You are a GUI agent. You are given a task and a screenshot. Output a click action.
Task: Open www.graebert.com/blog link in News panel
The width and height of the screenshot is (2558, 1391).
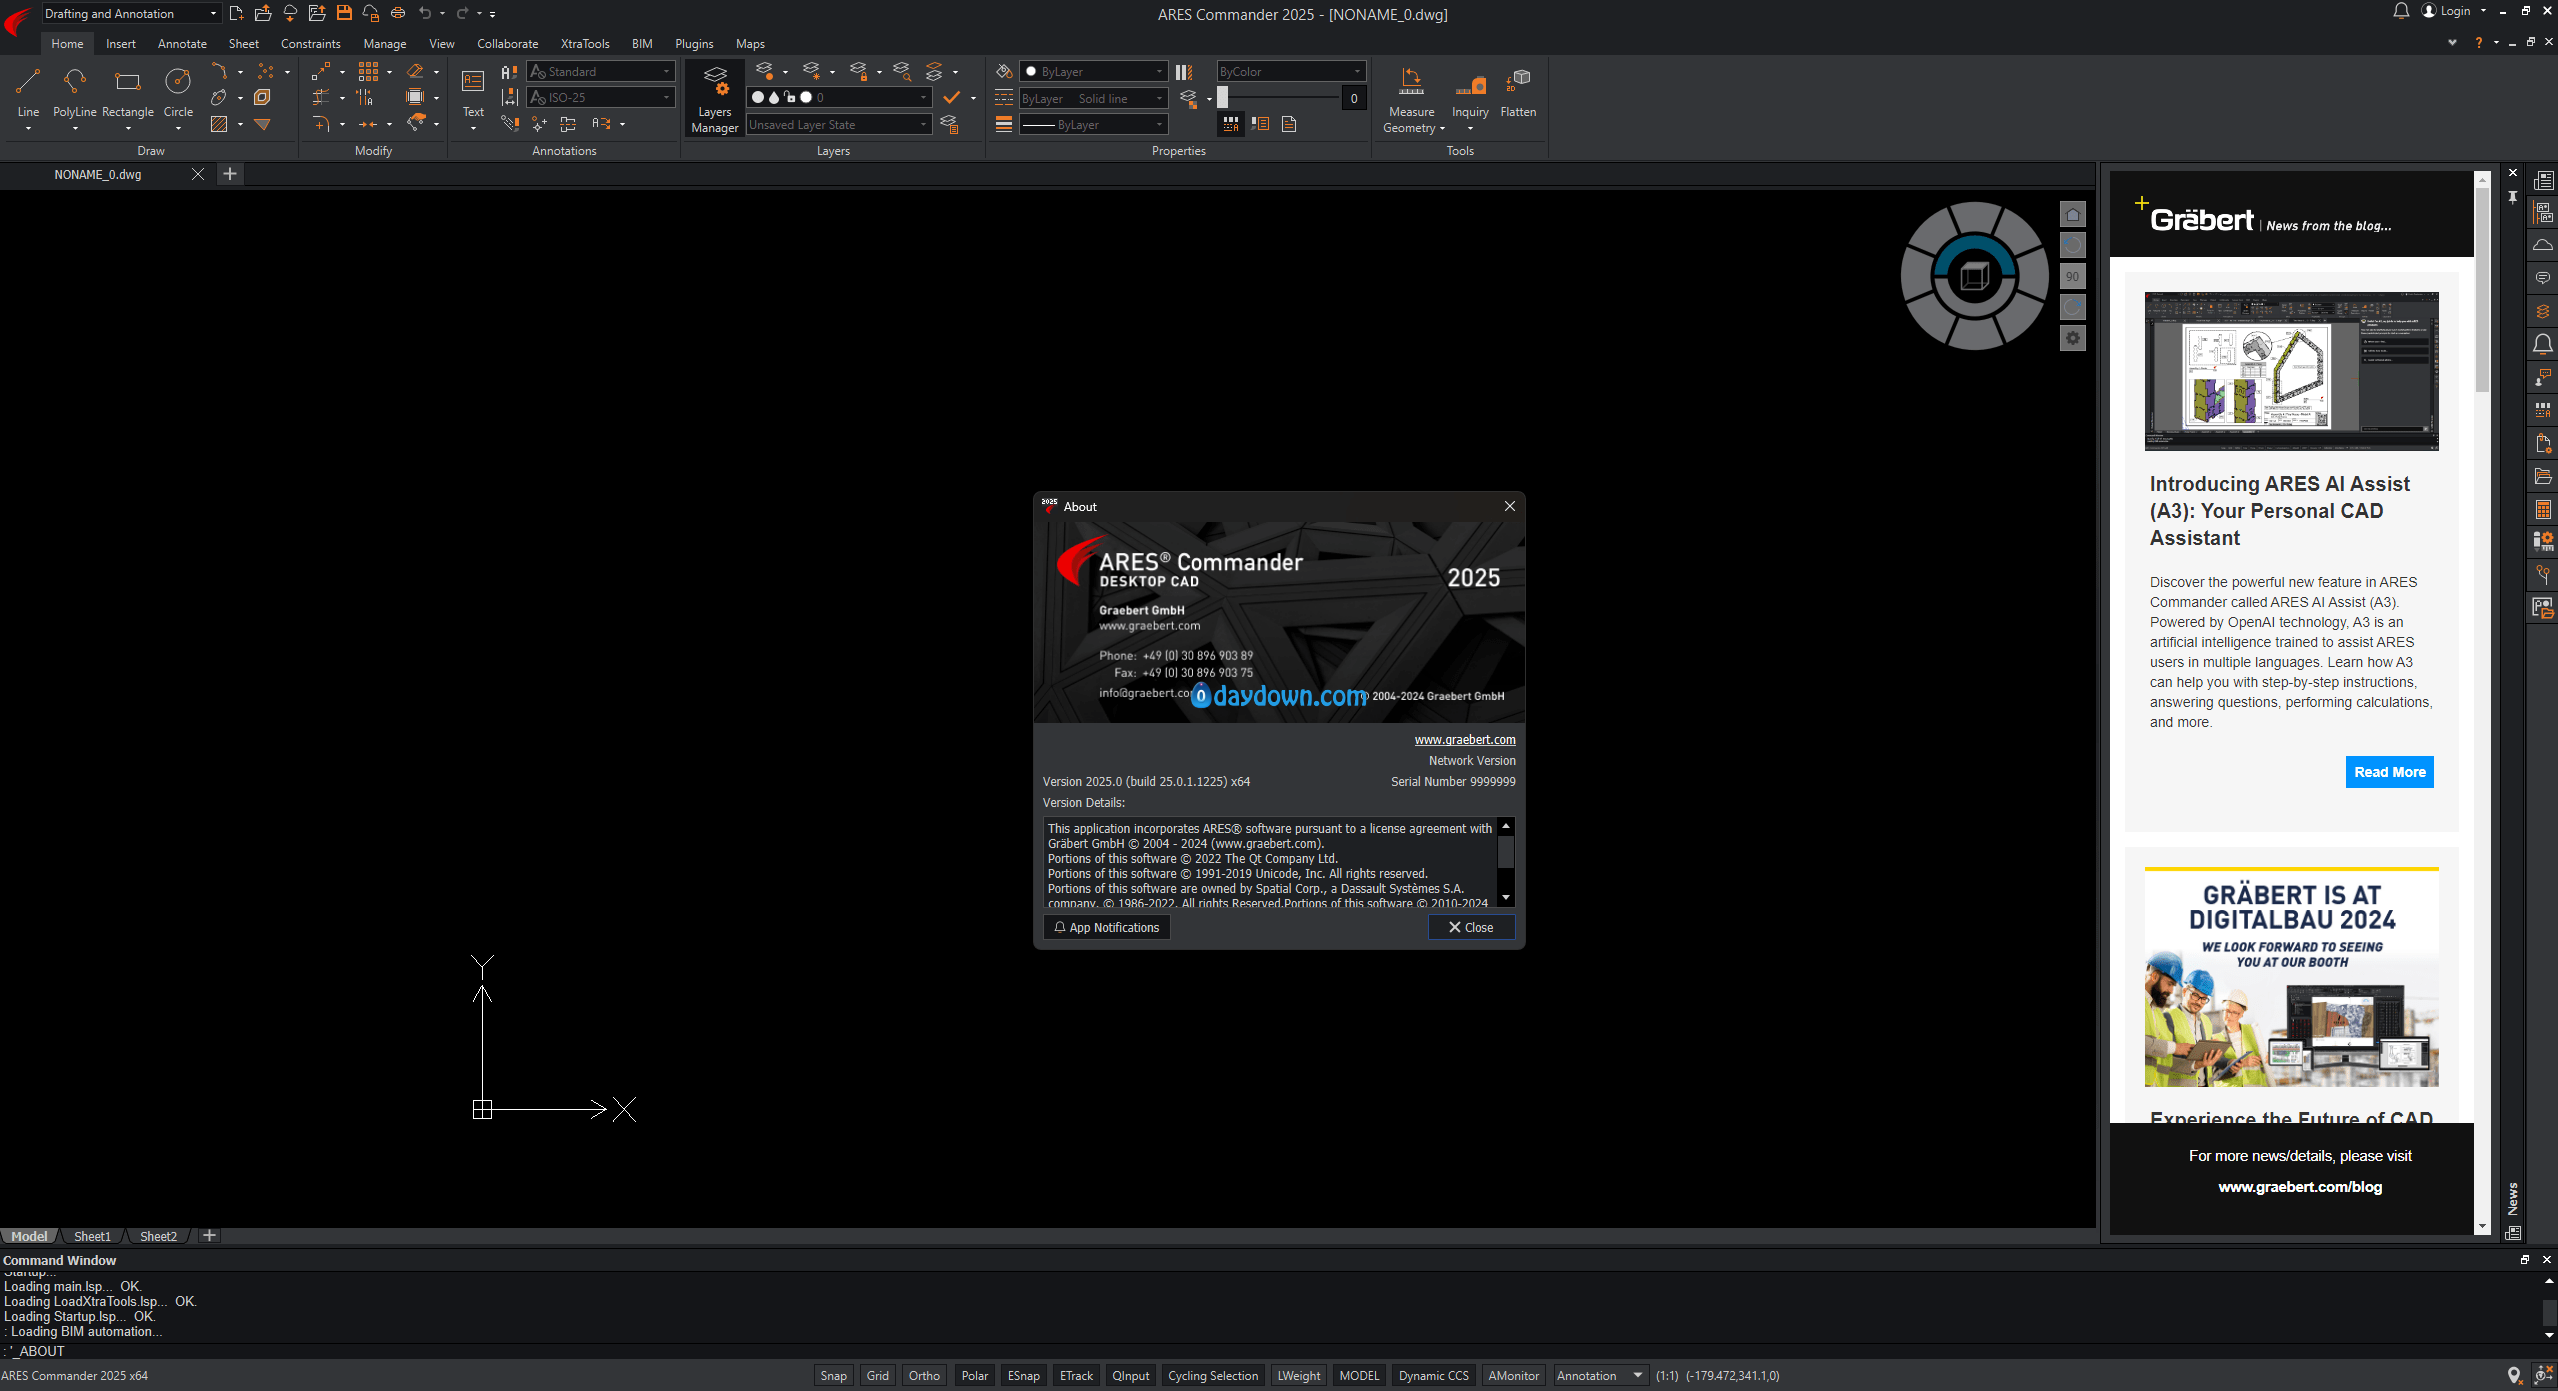(2300, 1187)
